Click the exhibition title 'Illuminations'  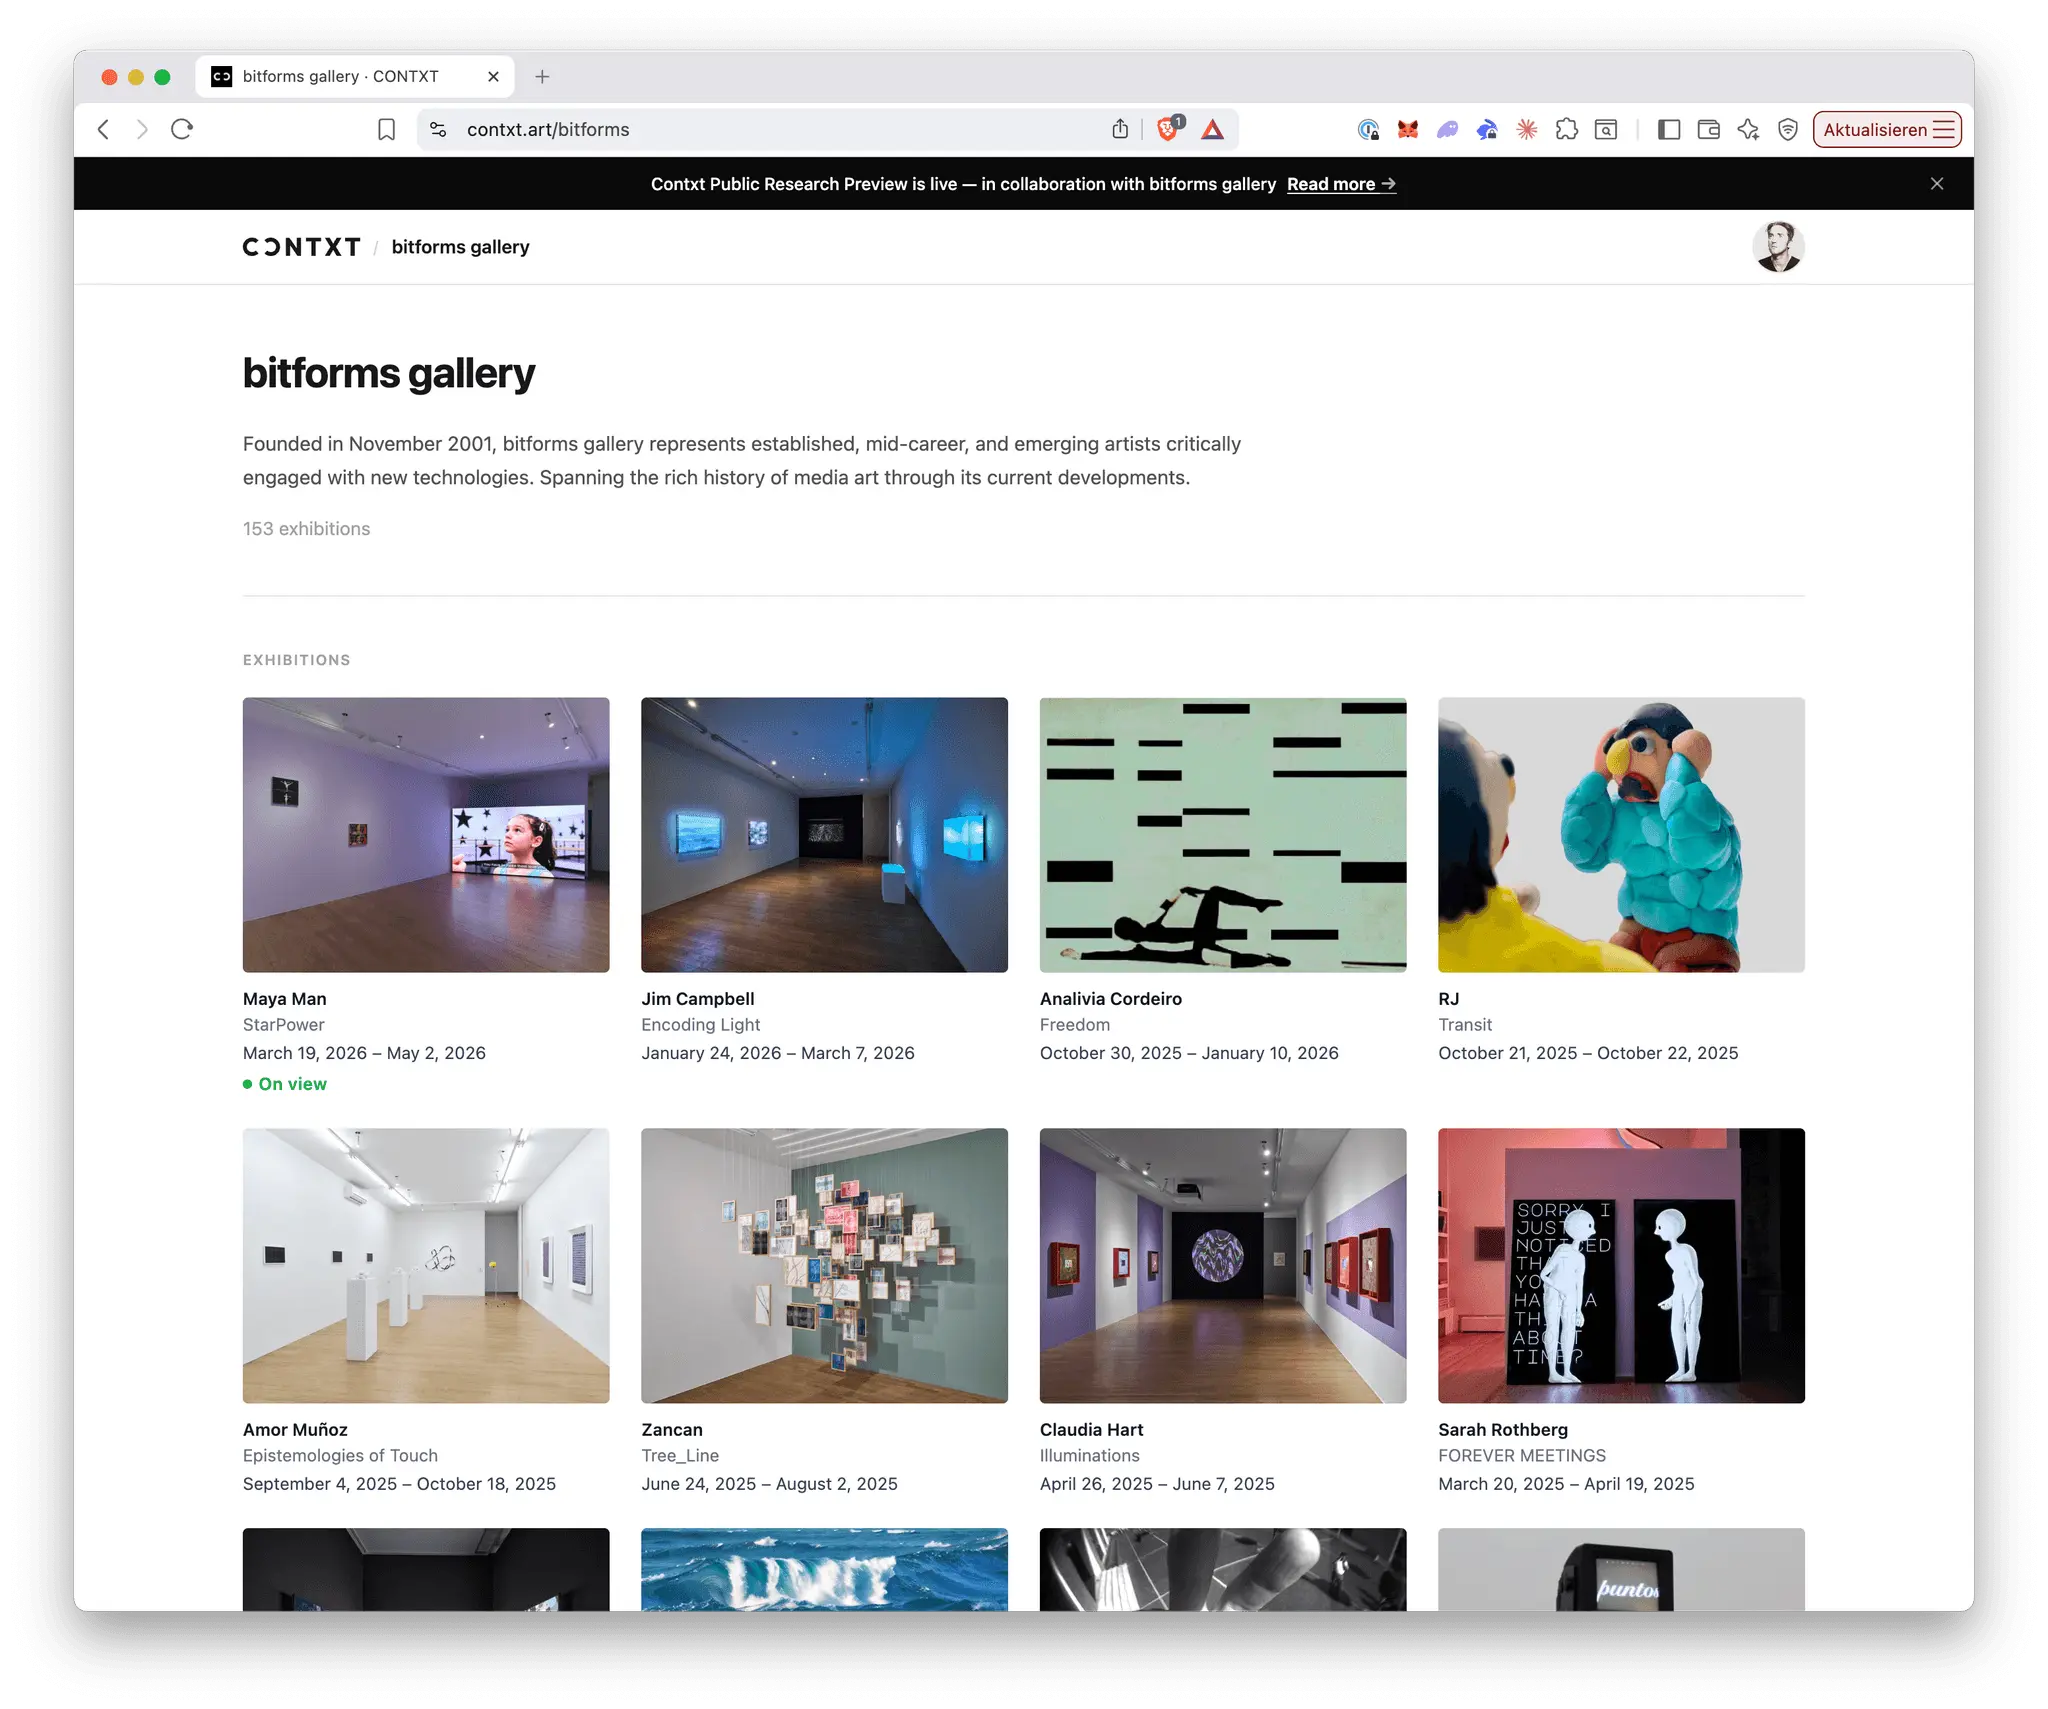[x=1090, y=1456]
